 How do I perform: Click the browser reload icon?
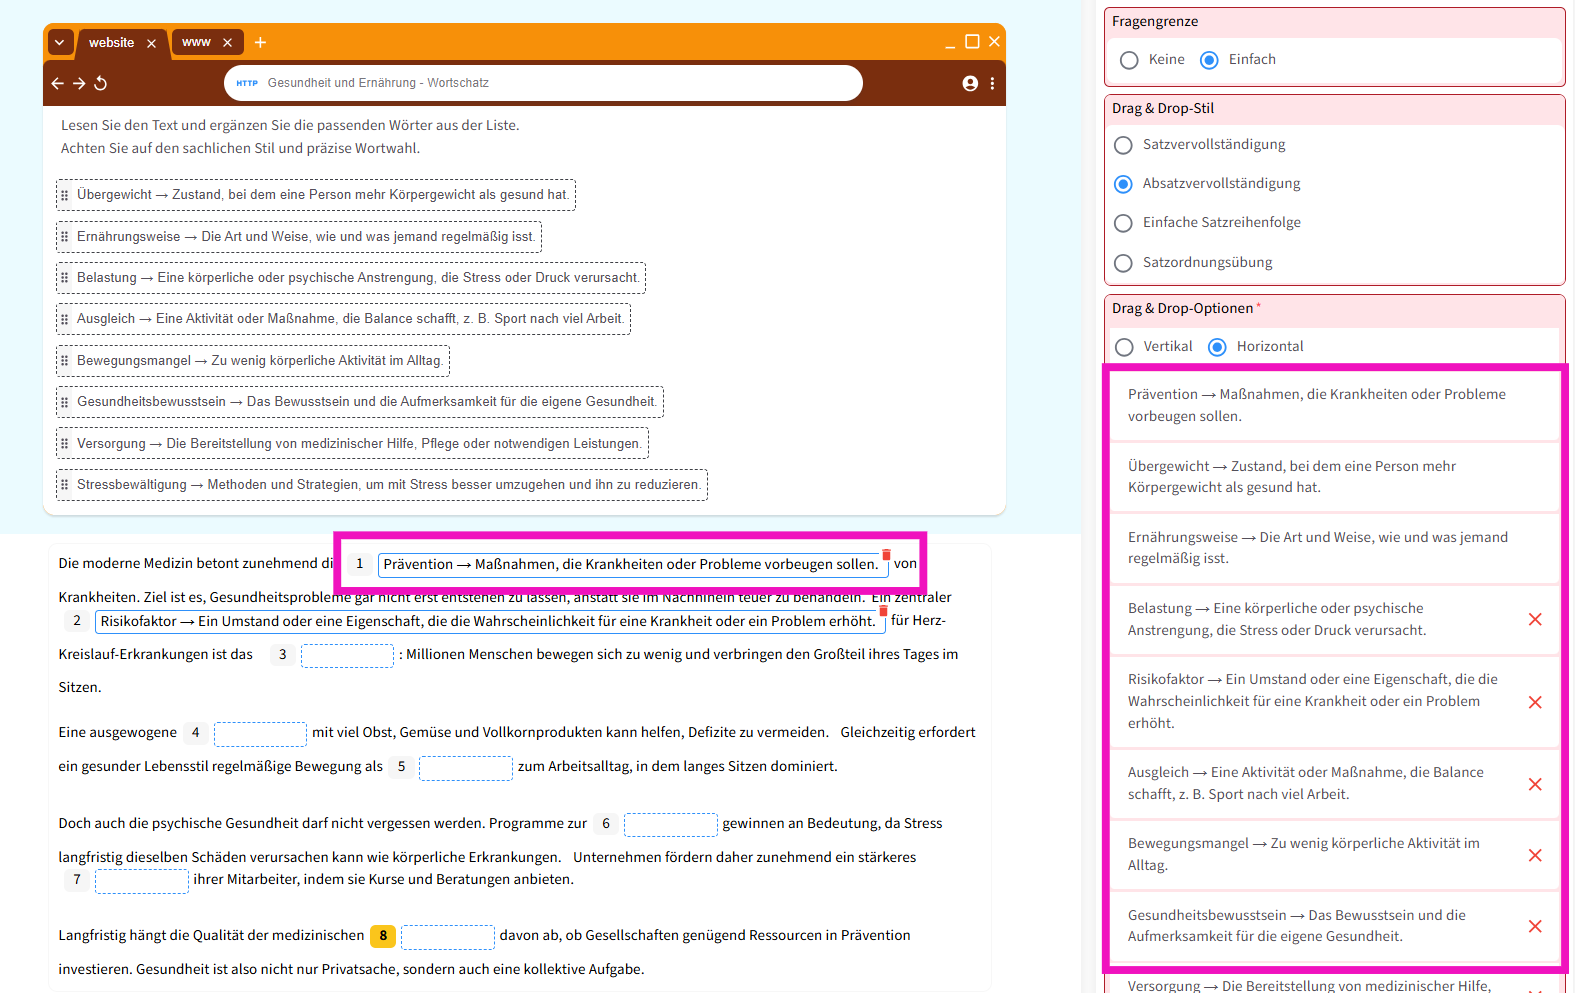pyautogui.click(x=100, y=84)
